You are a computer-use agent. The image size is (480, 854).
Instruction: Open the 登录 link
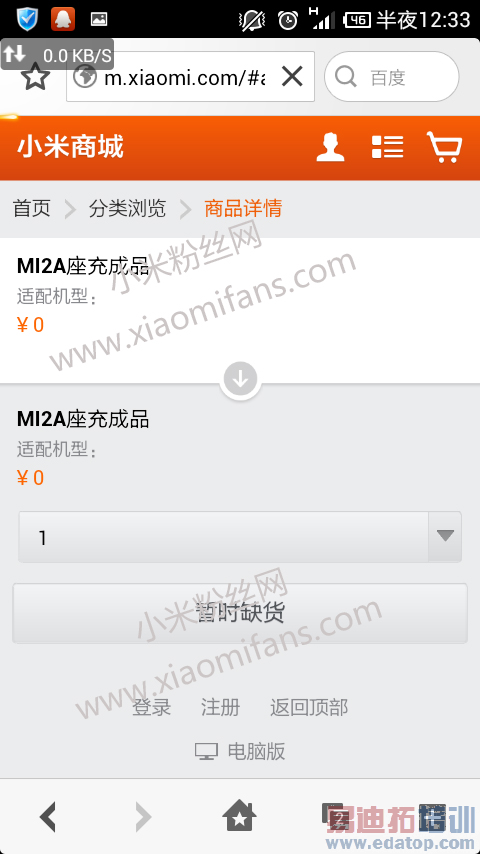pos(151,707)
